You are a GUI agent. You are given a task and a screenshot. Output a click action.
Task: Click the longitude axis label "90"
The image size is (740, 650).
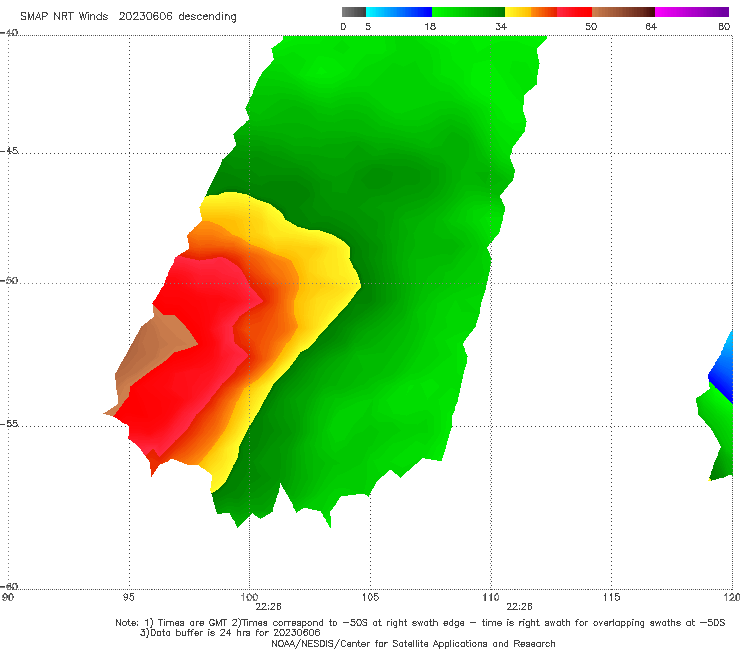click(x=8, y=598)
